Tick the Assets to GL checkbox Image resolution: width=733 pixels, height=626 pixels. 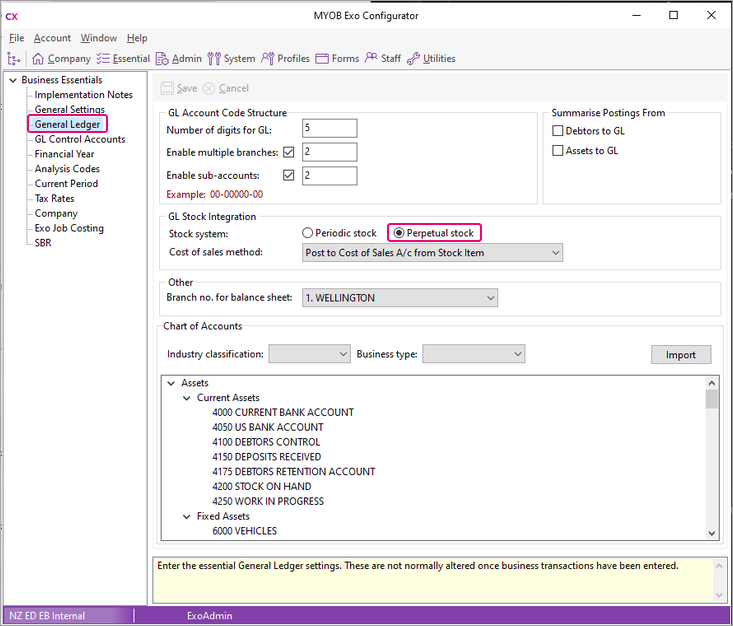(x=559, y=151)
